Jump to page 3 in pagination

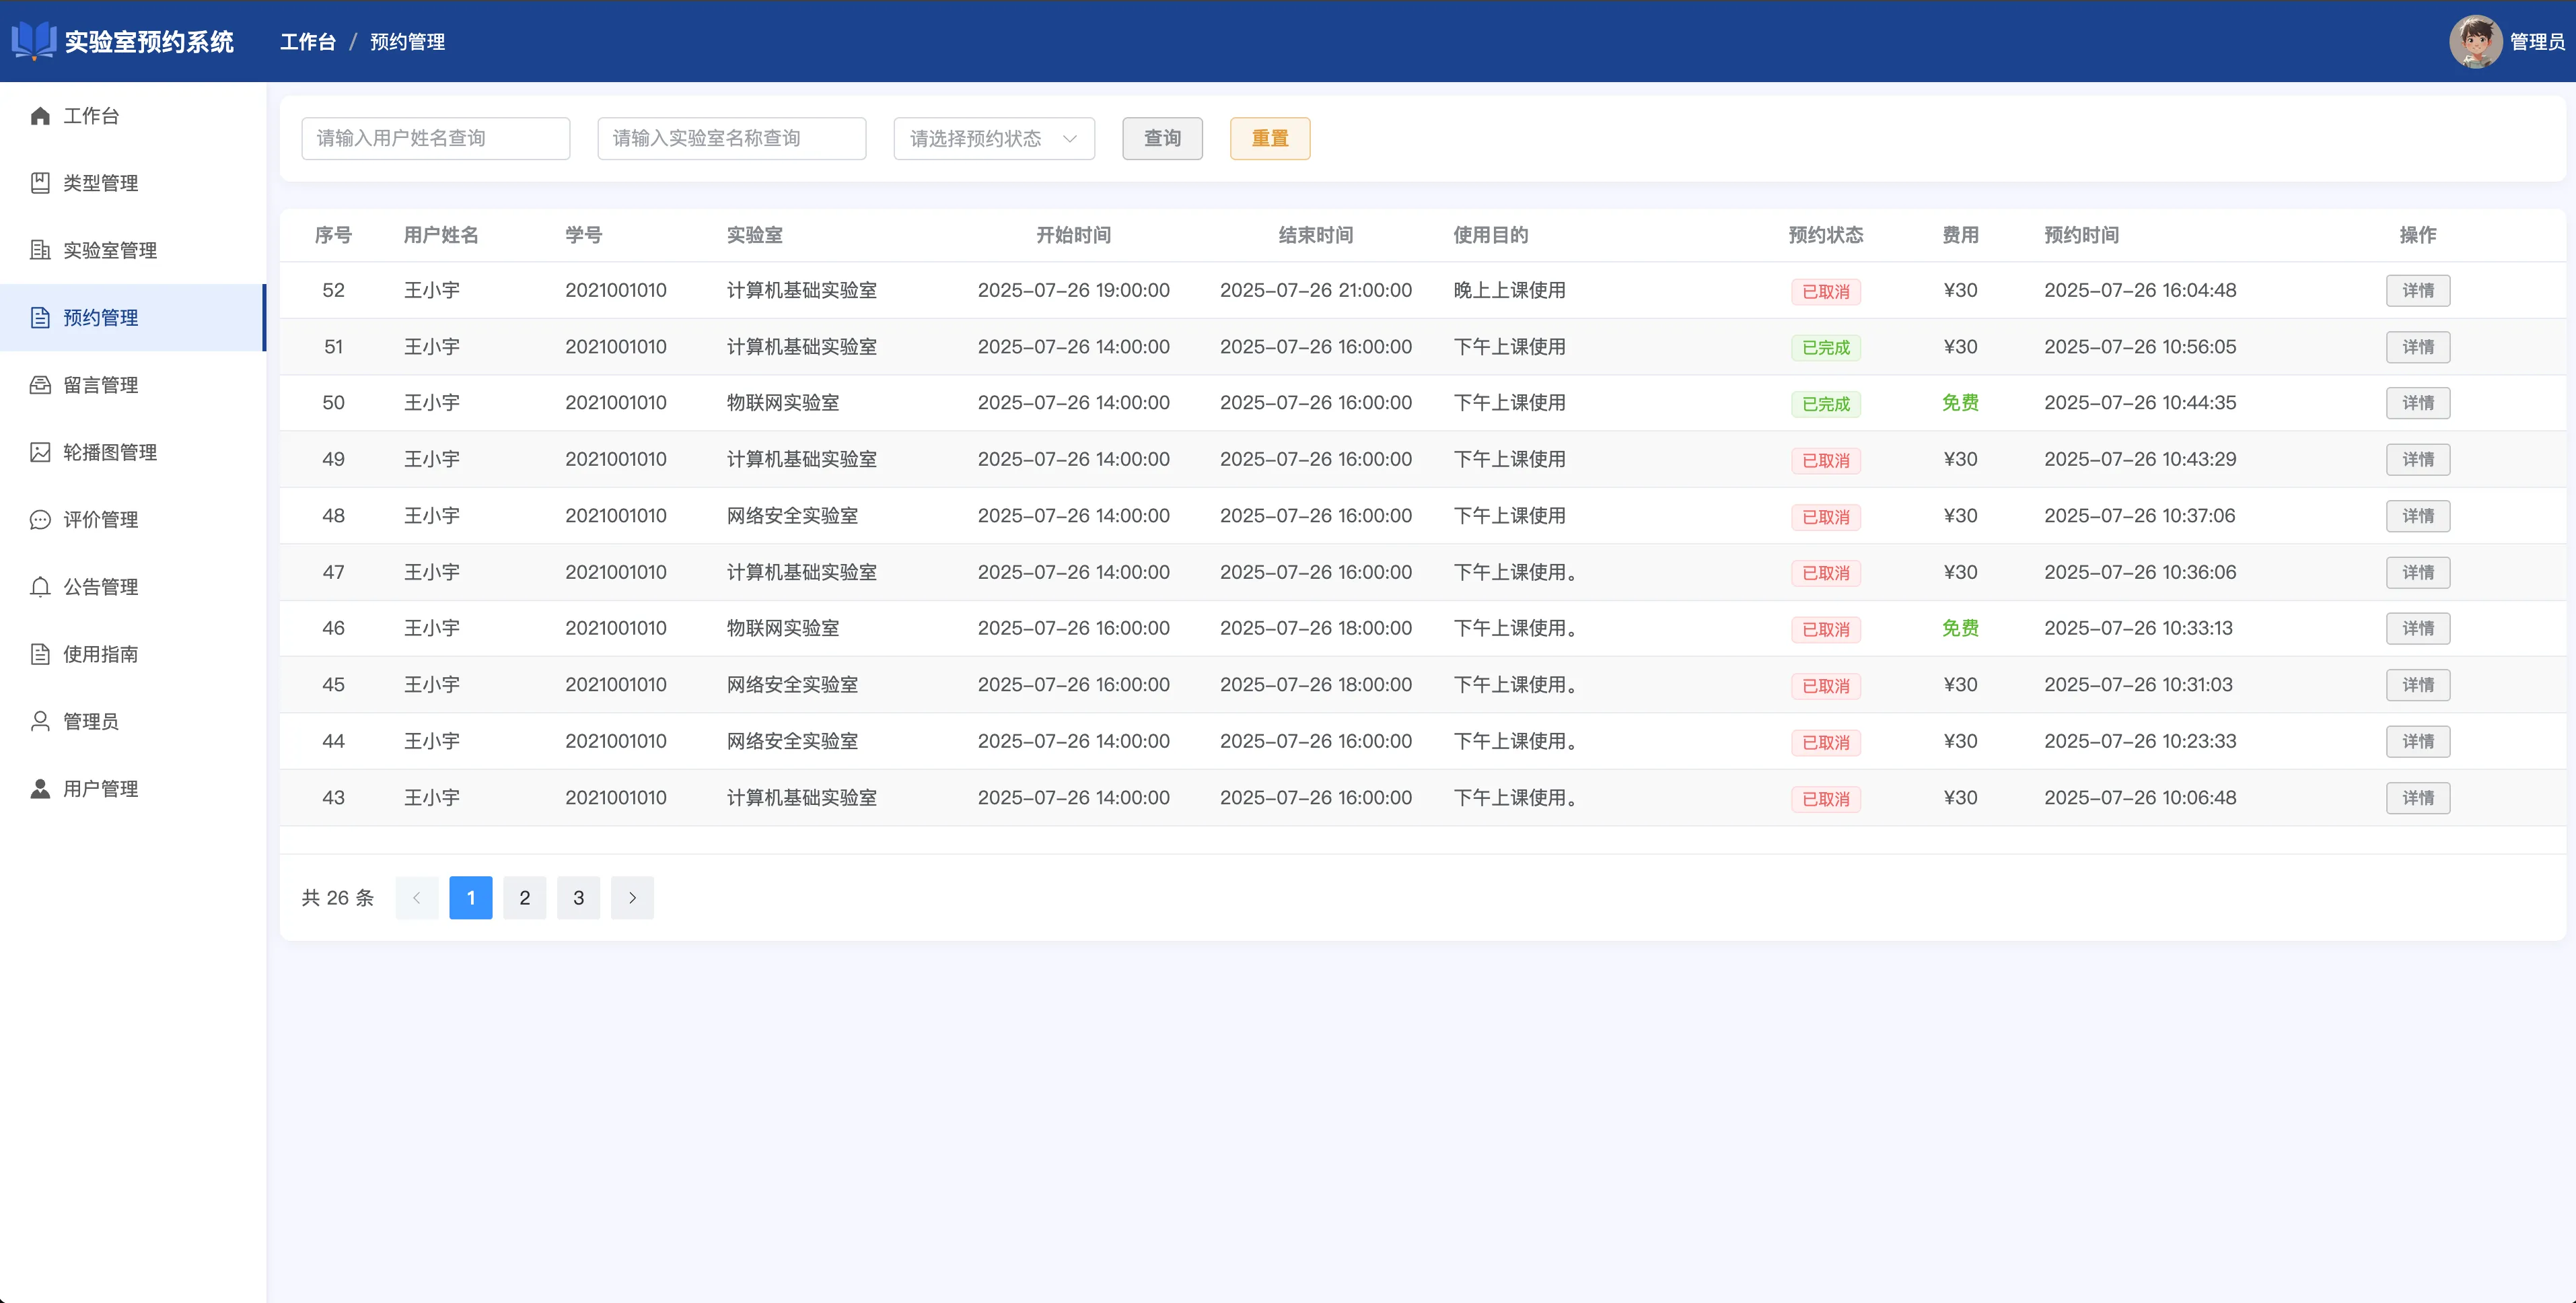pos(578,898)
